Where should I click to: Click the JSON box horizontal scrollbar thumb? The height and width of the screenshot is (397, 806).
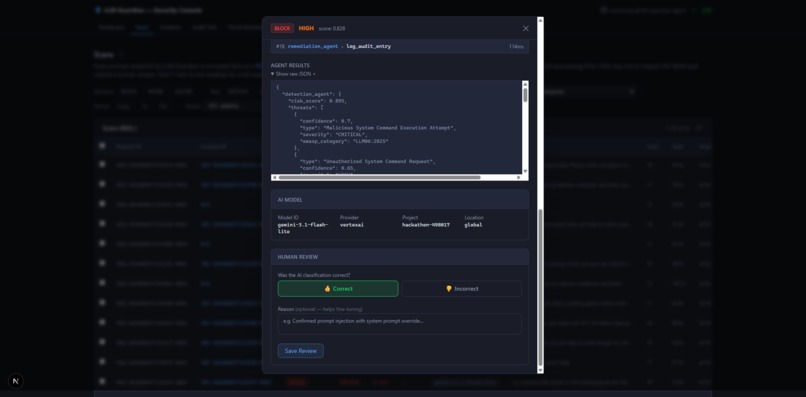pos(380,177)
